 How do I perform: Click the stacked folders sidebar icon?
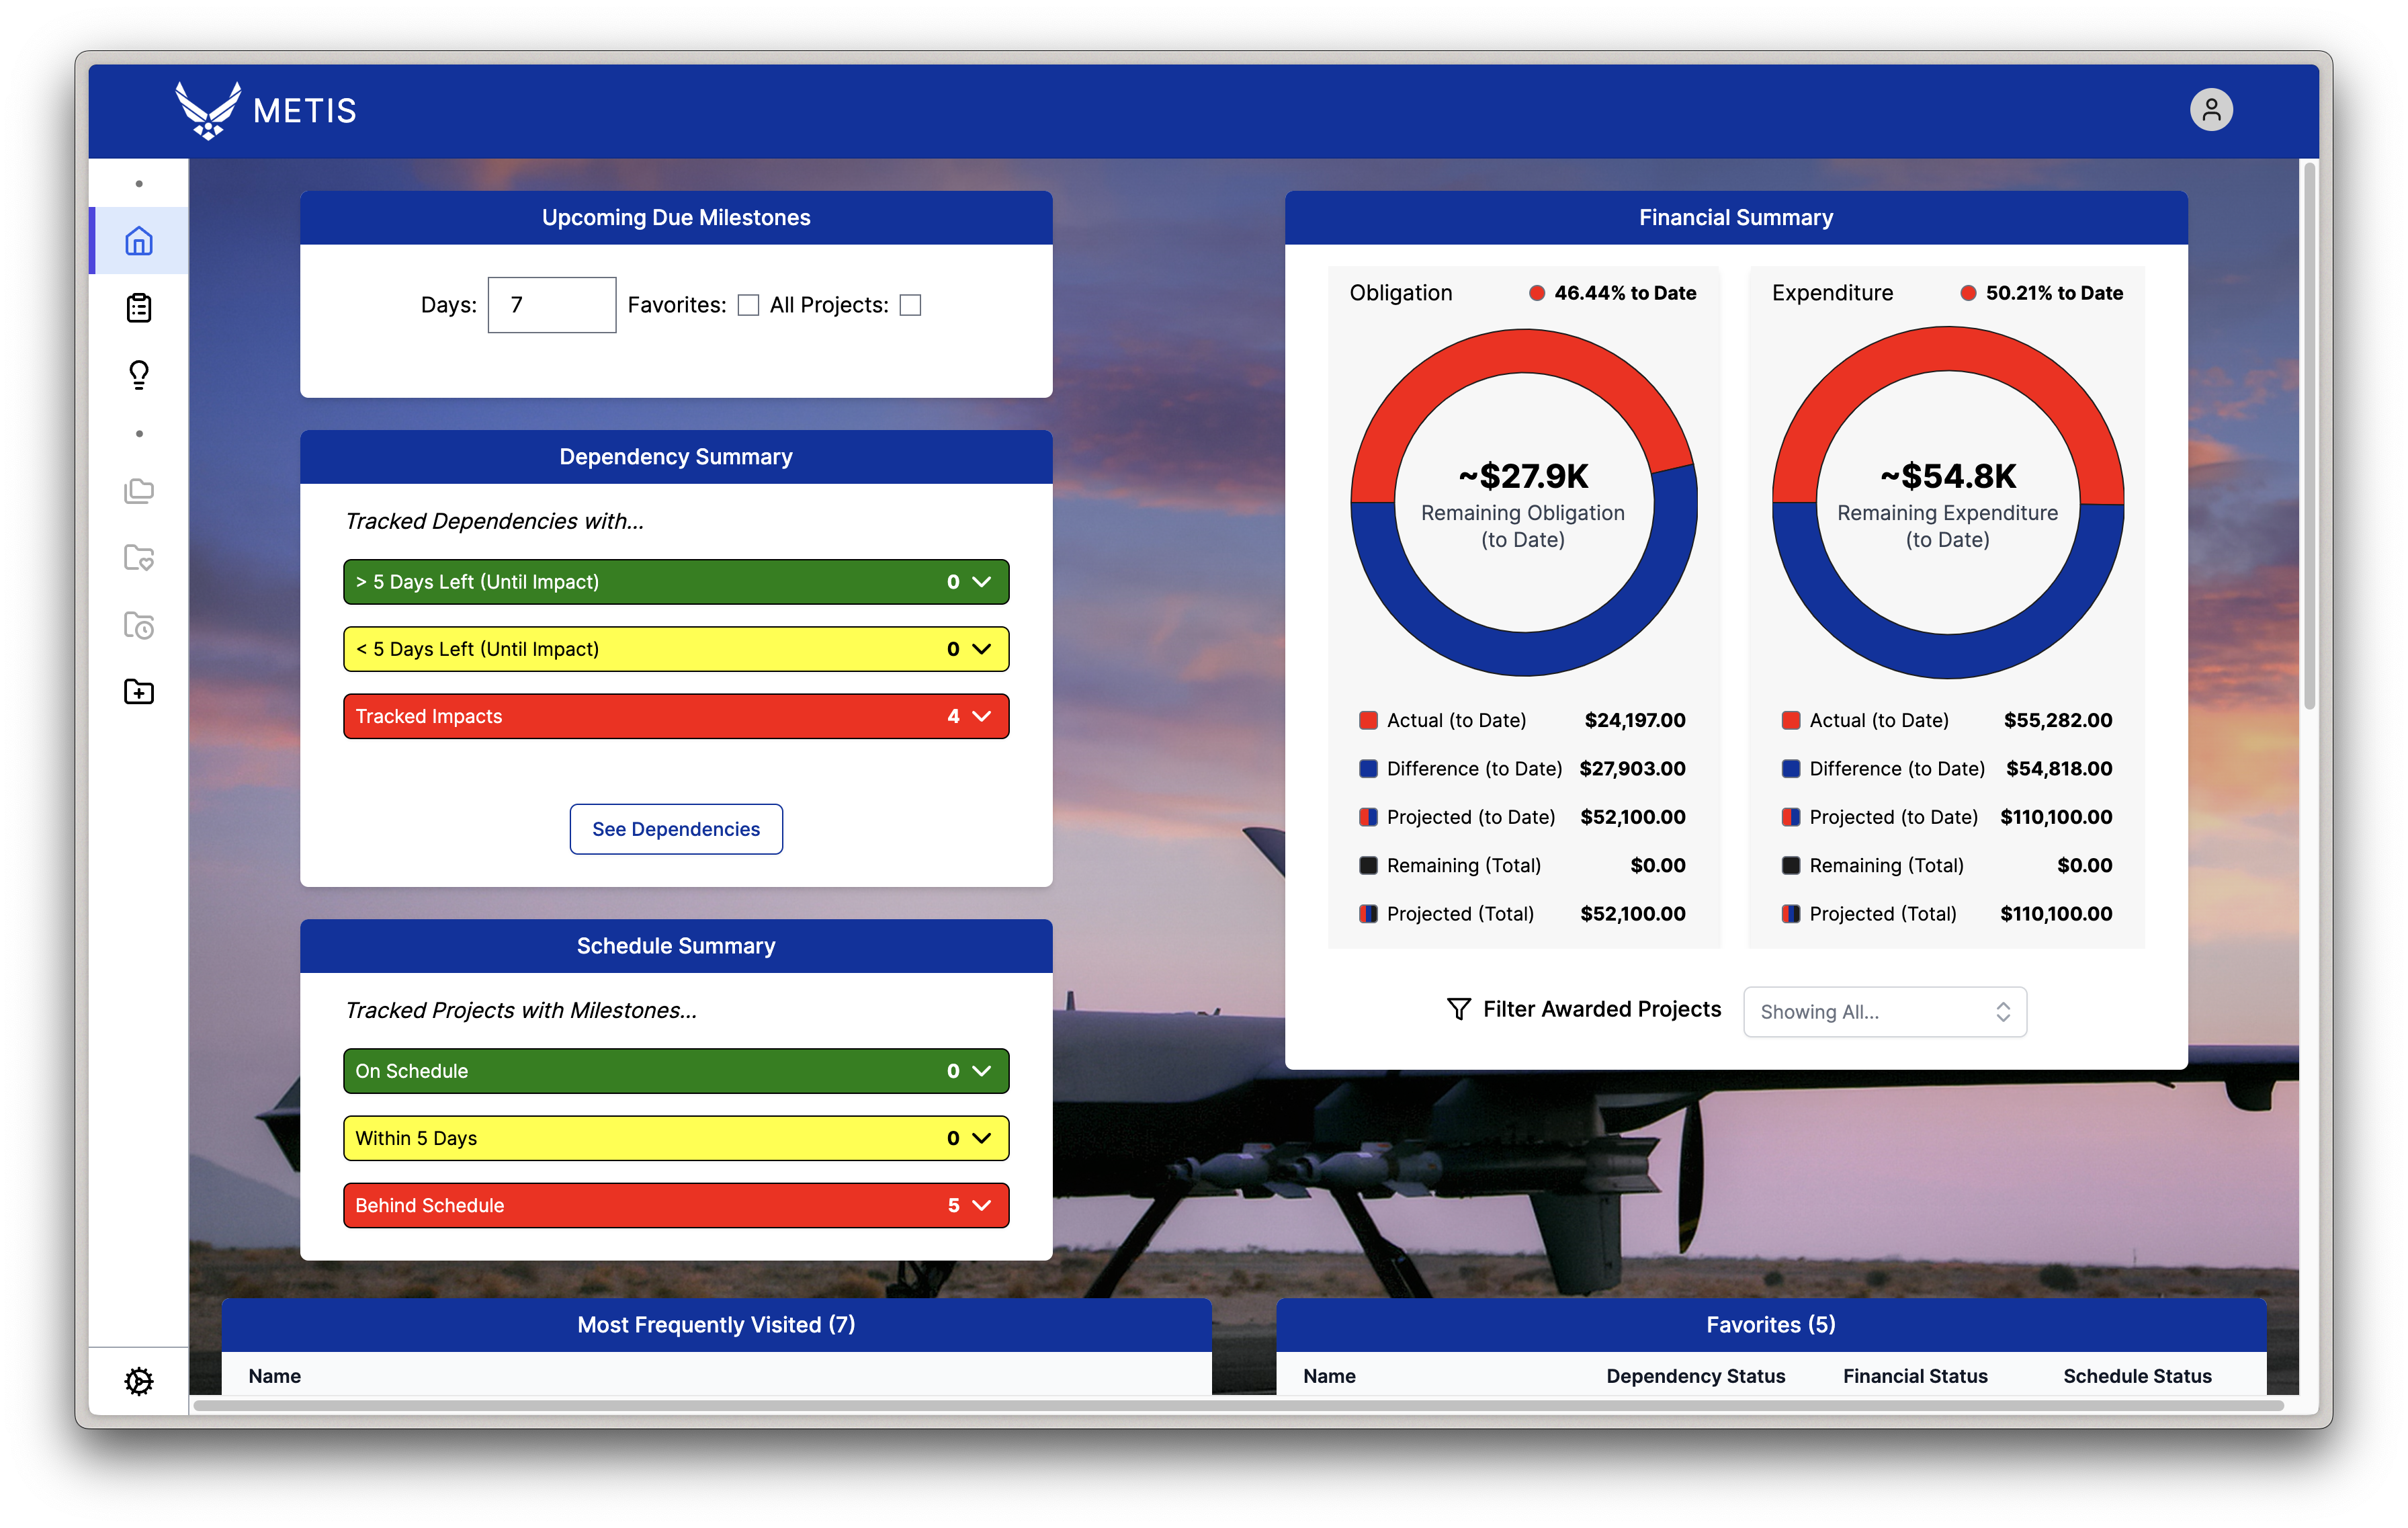coord(138,491)
